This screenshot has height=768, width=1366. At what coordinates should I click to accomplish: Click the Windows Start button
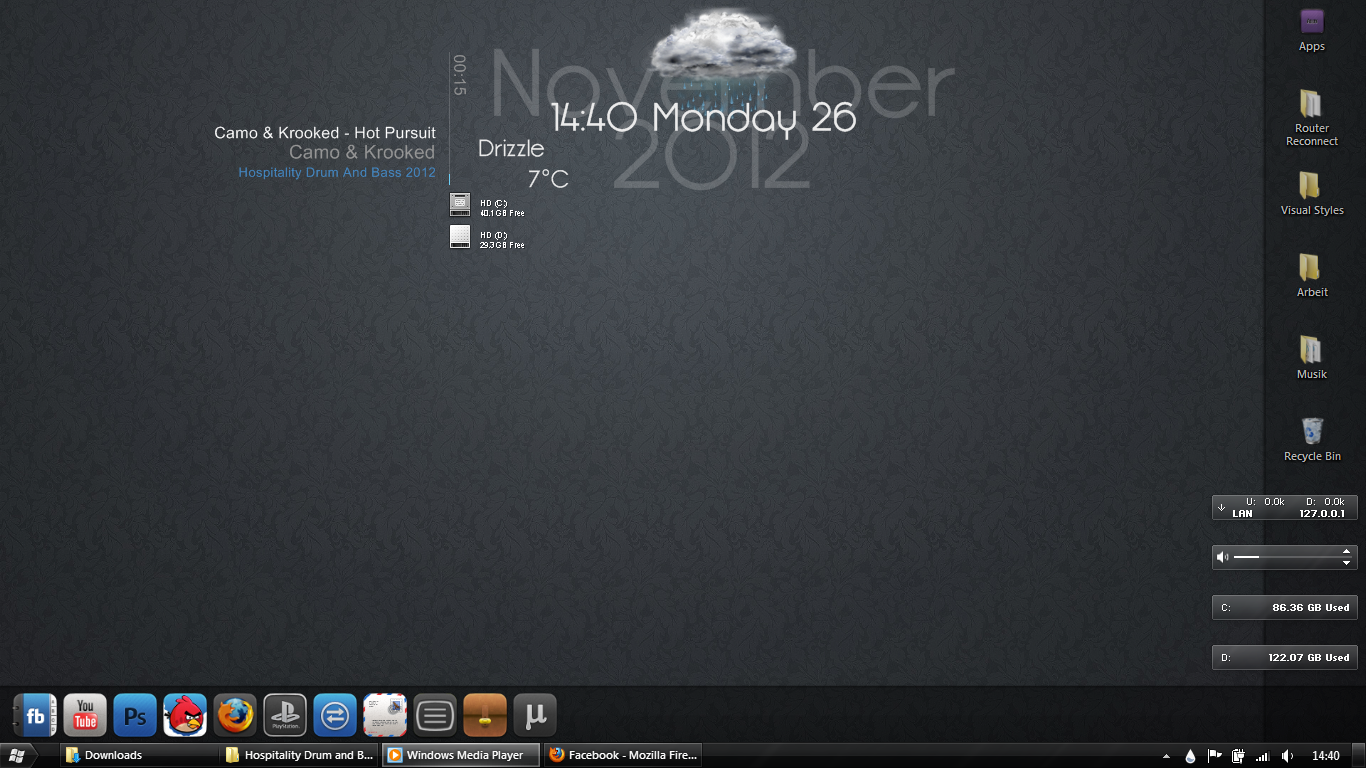17,755
